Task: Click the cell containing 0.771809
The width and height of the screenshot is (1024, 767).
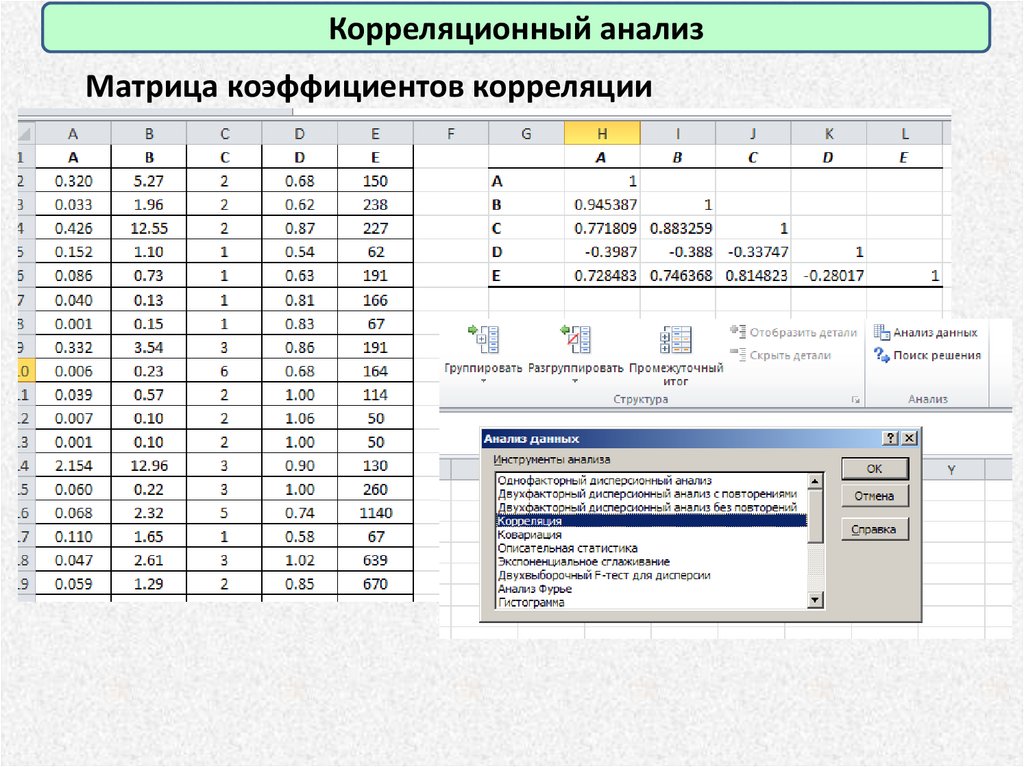Action: pyautogui.click(x=602, y=228)
